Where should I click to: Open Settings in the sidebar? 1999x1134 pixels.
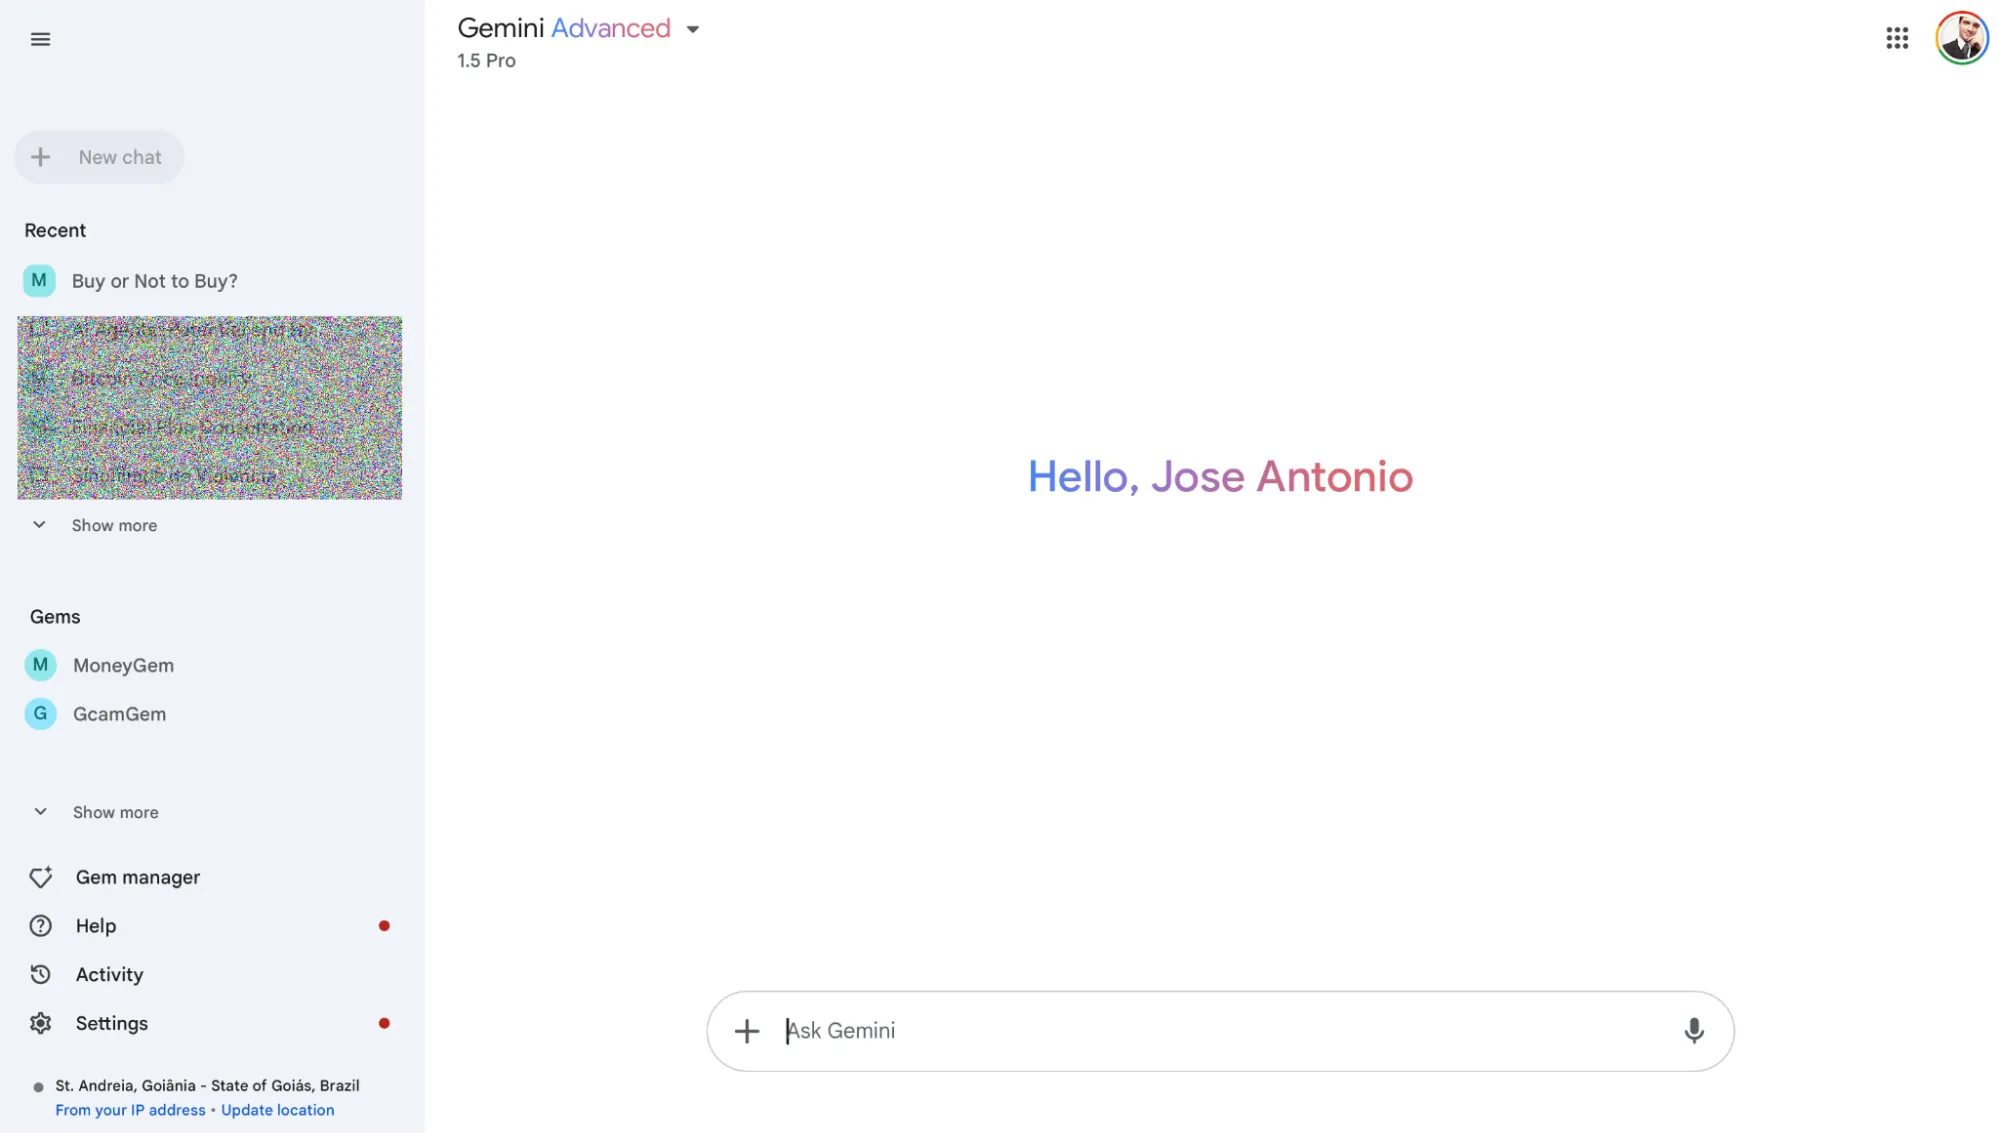tap(111, 1023)
